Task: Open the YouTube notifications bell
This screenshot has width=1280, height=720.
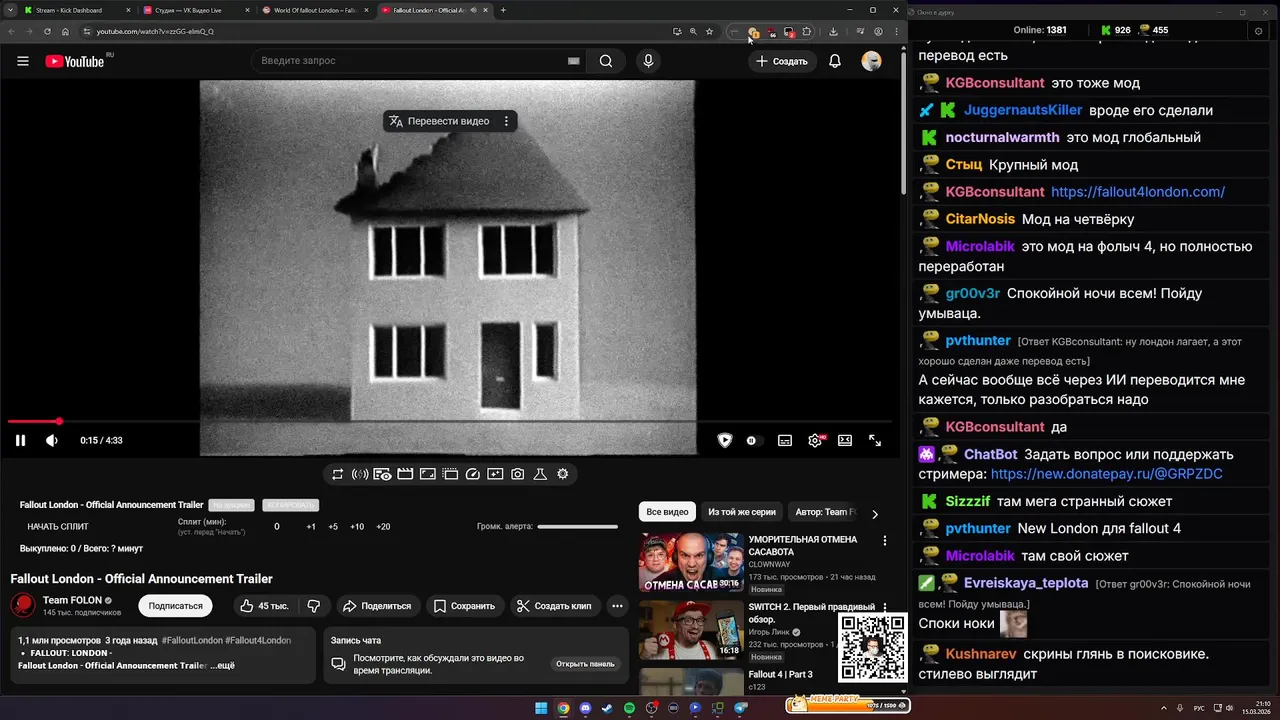Action: click(835, 61)
